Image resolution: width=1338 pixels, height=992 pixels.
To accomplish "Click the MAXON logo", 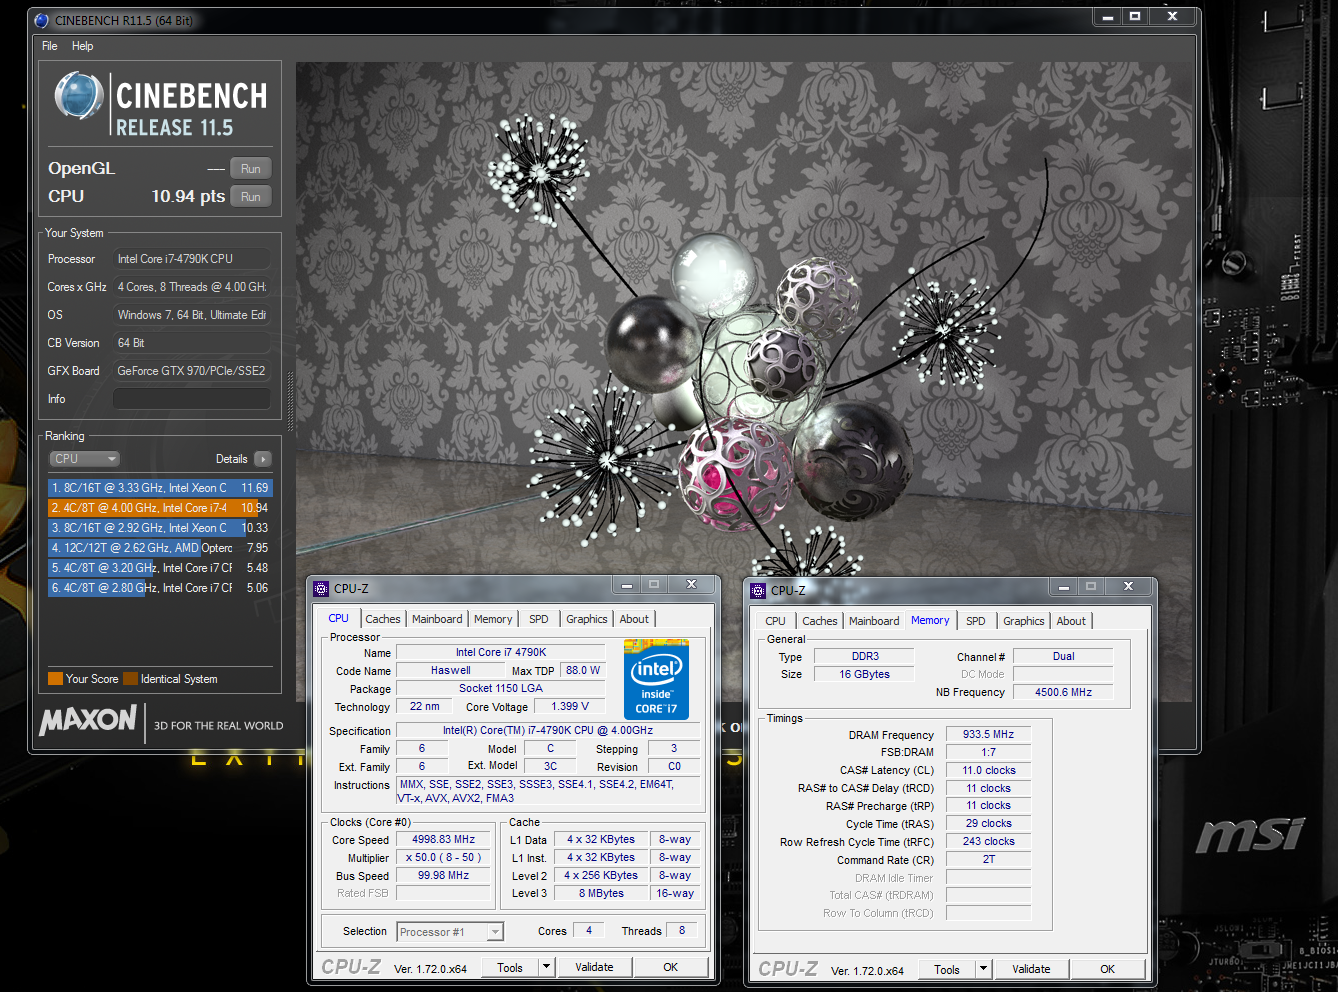I will (88, 720).
